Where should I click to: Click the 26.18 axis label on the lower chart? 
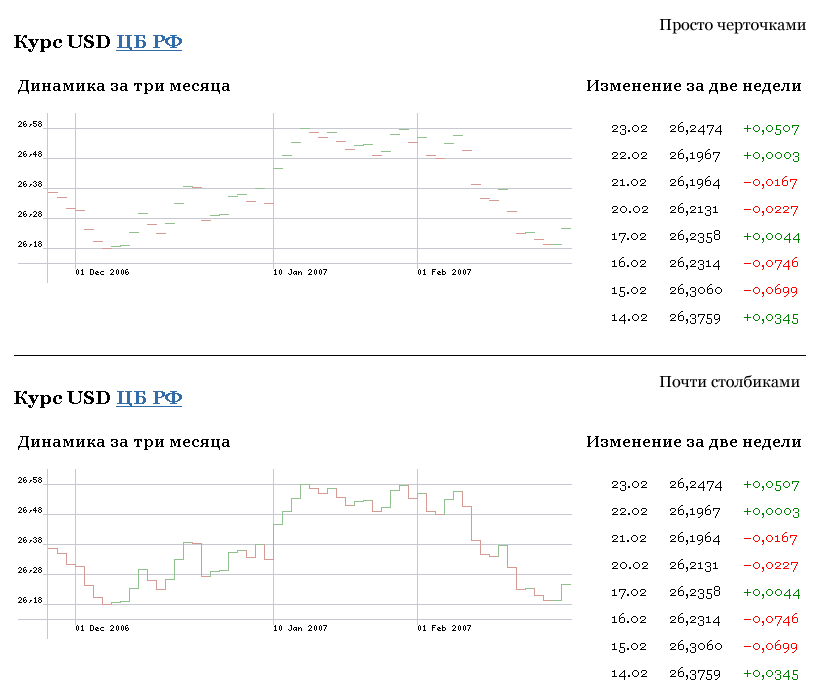30,601
